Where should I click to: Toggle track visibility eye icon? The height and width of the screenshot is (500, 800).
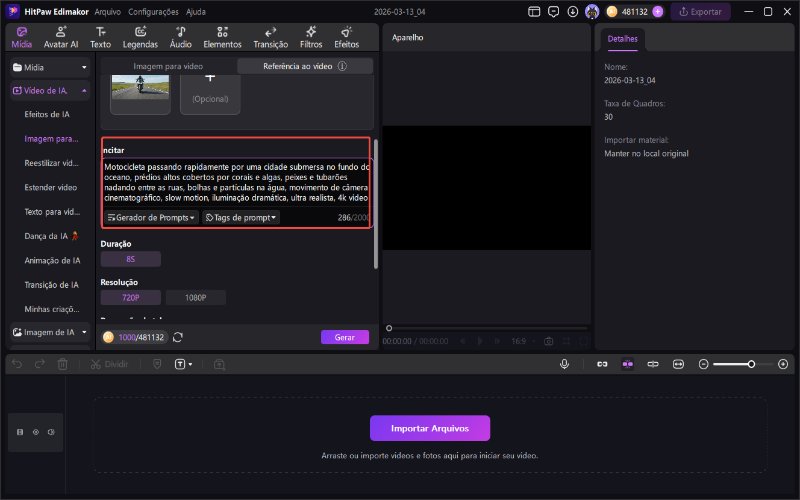(x=36, y=432)
